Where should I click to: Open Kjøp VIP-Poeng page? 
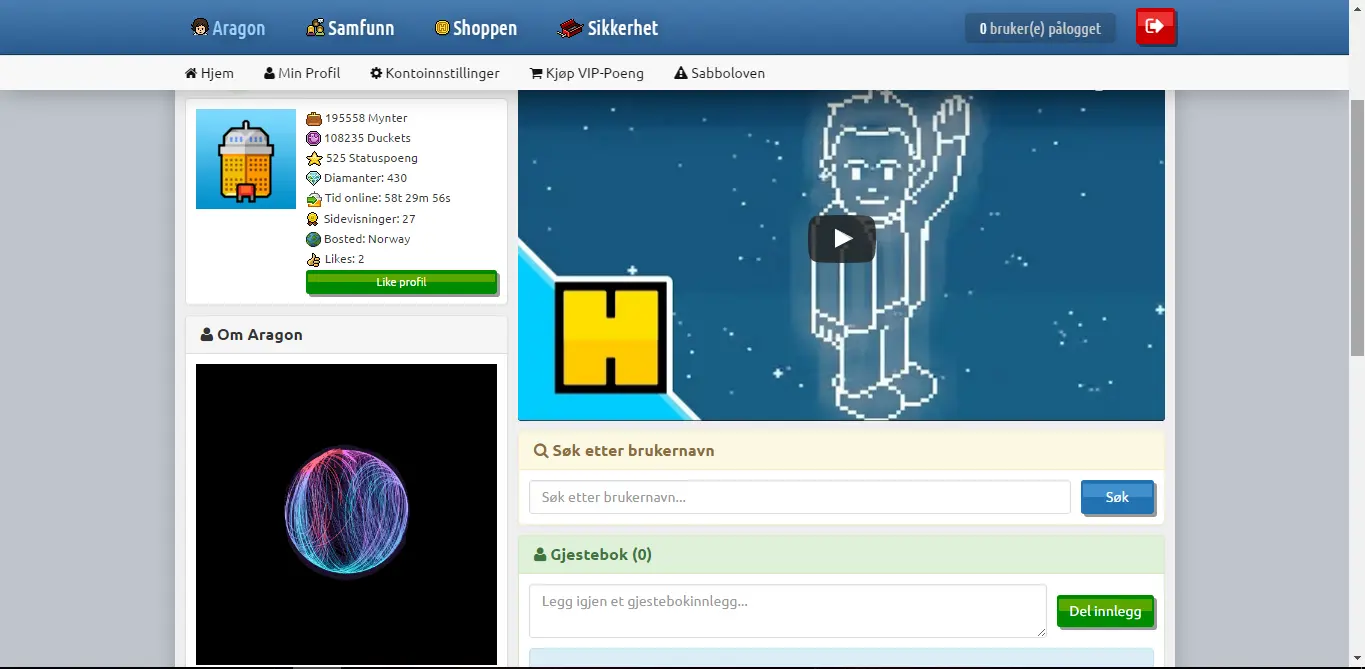(x=587, y=73)
